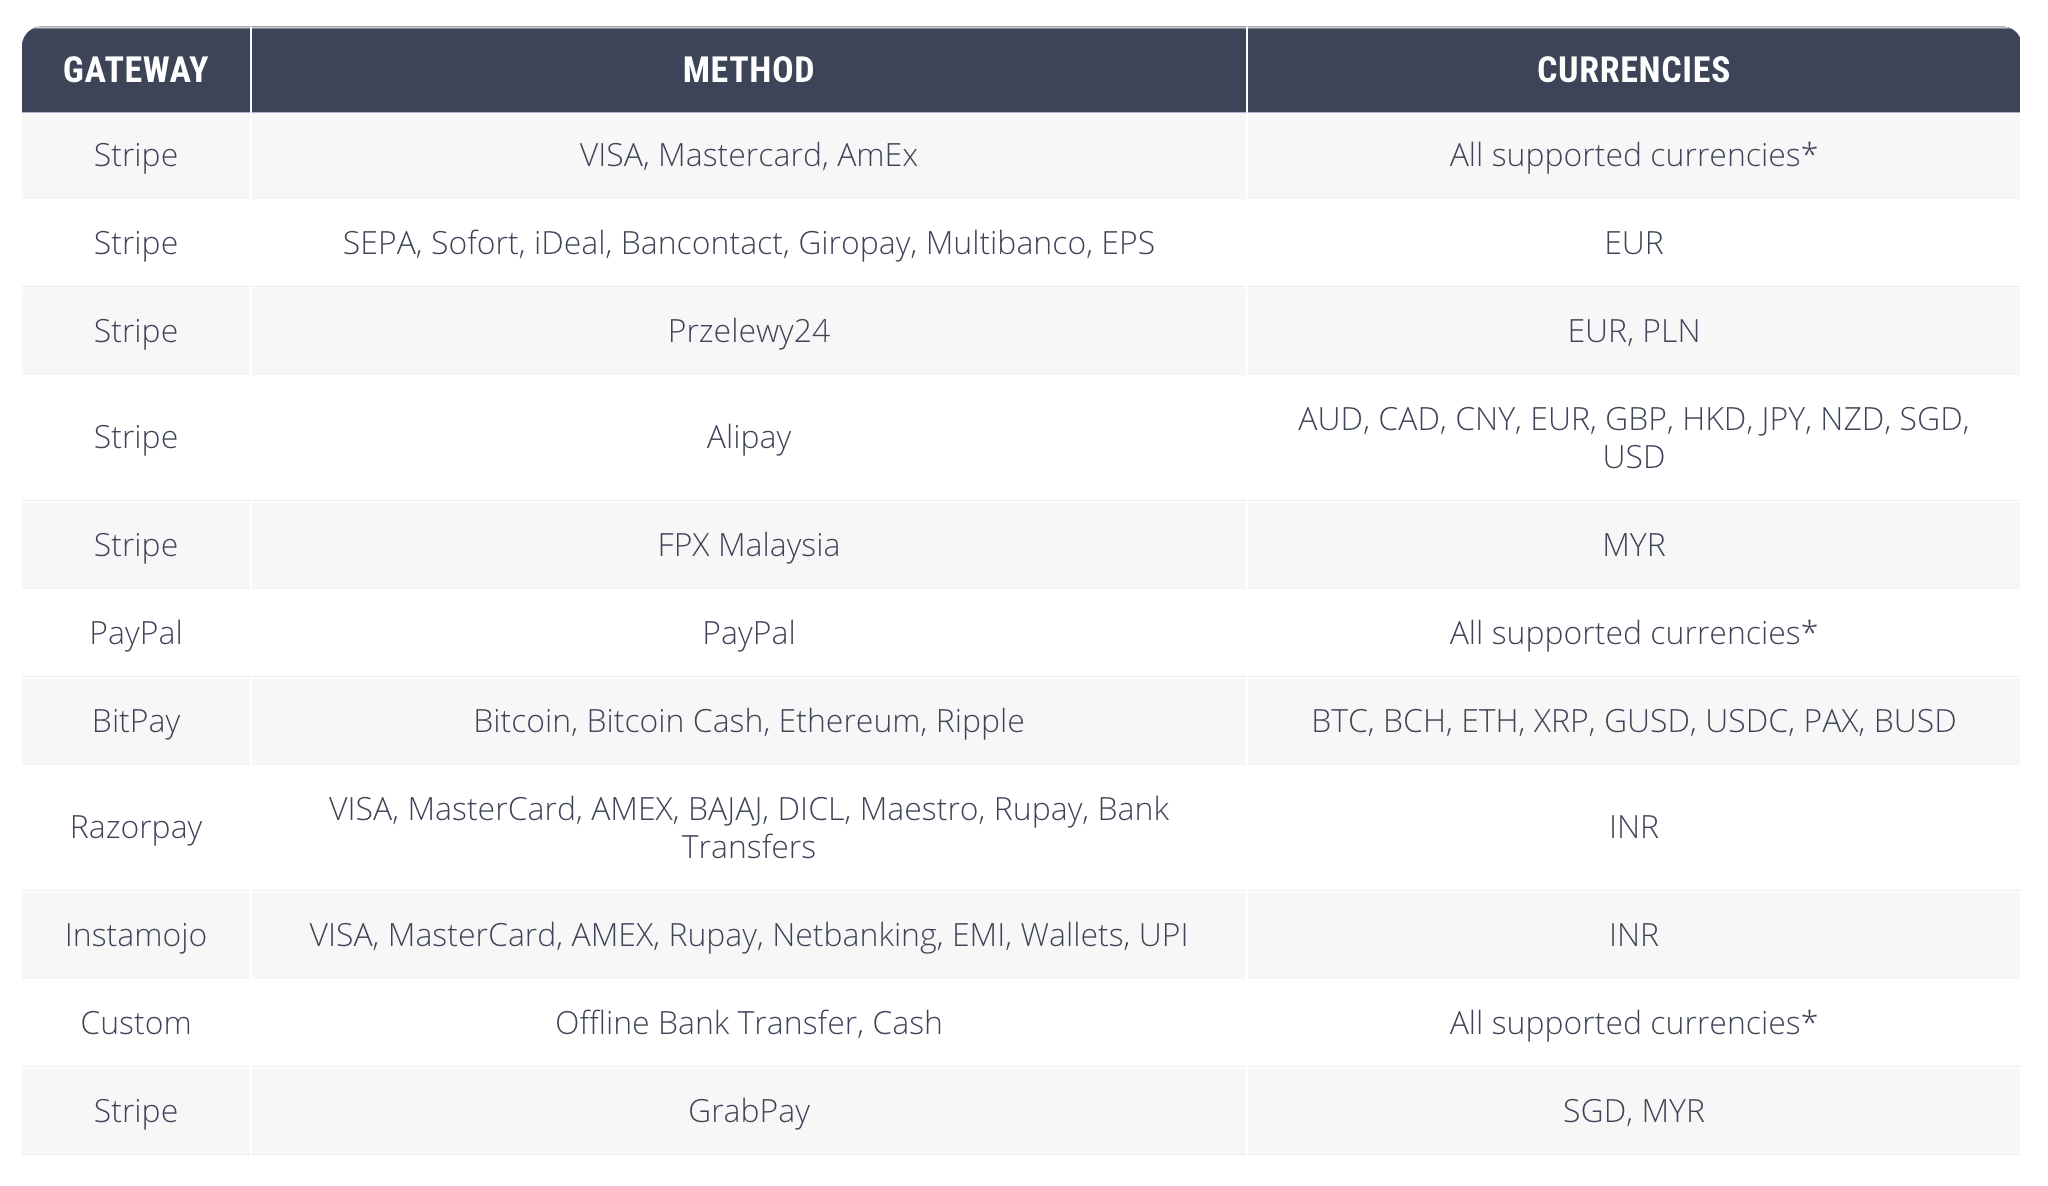This screenshot has height=1186, width=2048.
Task: Select Offline Bank Transfer, Cash cell
Action: [x=749, y=1023]
